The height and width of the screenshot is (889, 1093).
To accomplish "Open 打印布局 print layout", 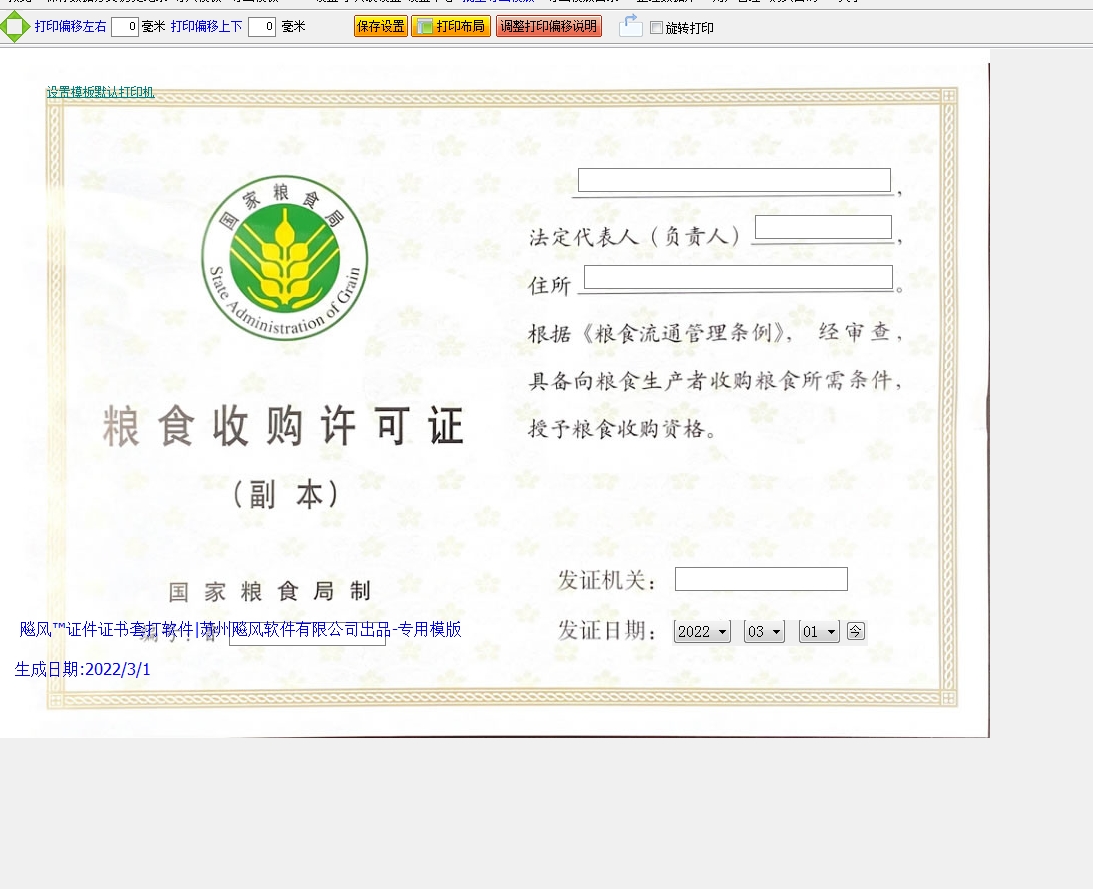I will [451, 27].
